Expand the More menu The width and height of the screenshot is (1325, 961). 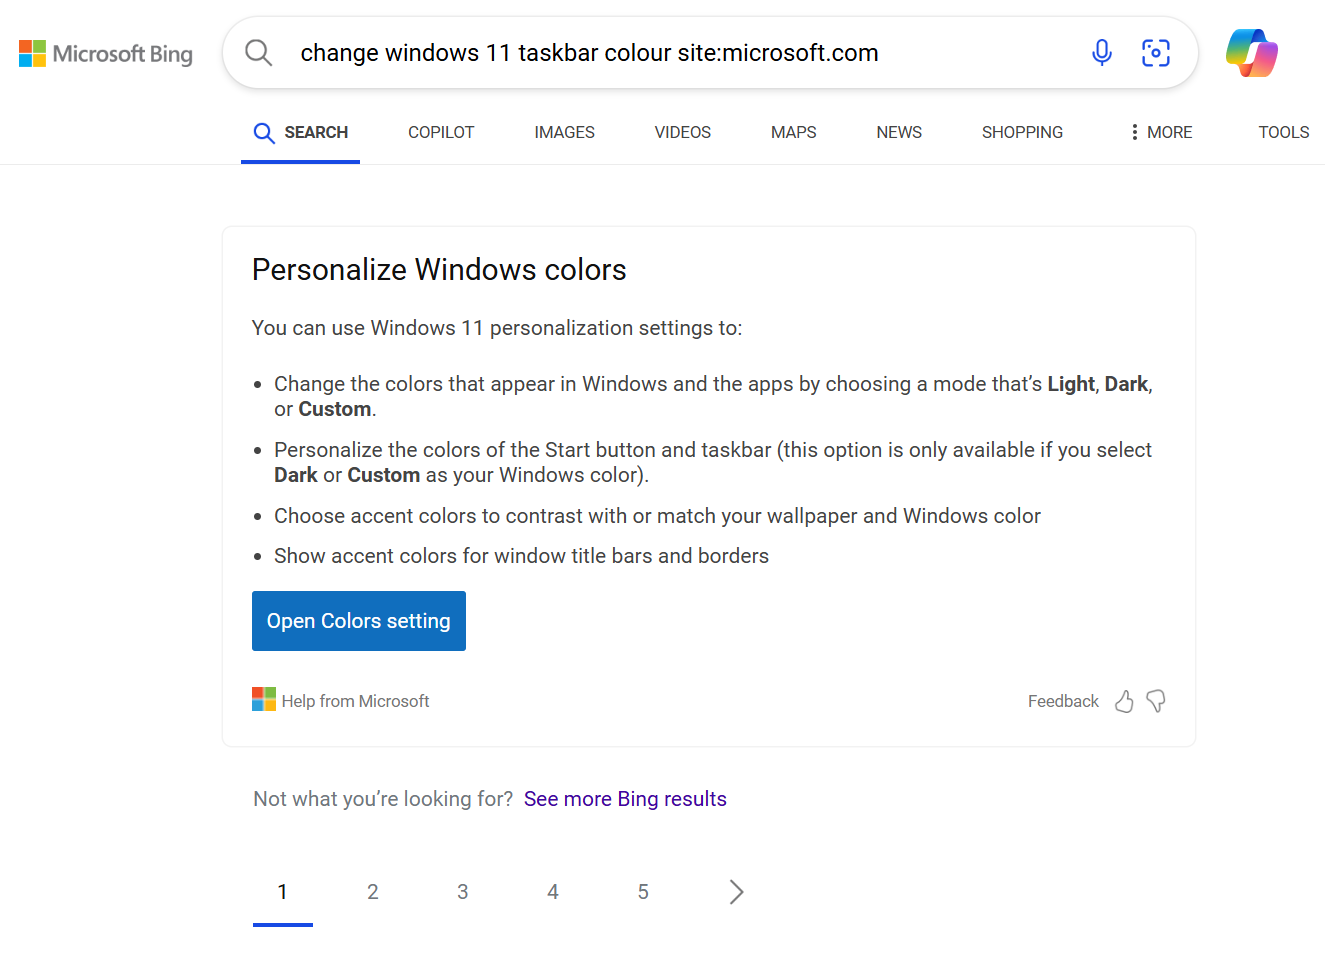[1160, 132]
